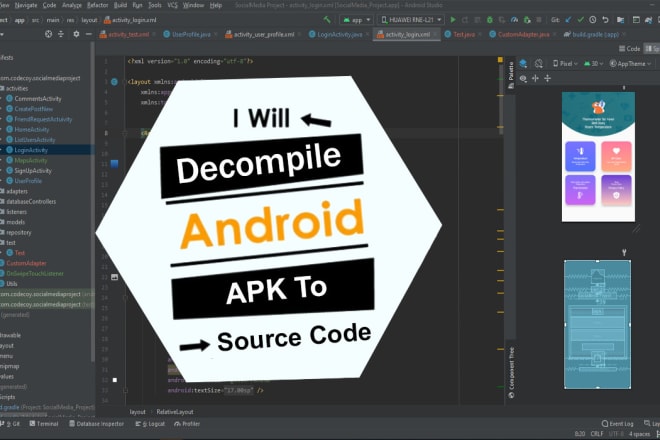Click the select opened file target icon
Viewport: 660px width, 440px height.
click(x=48, y=34)
